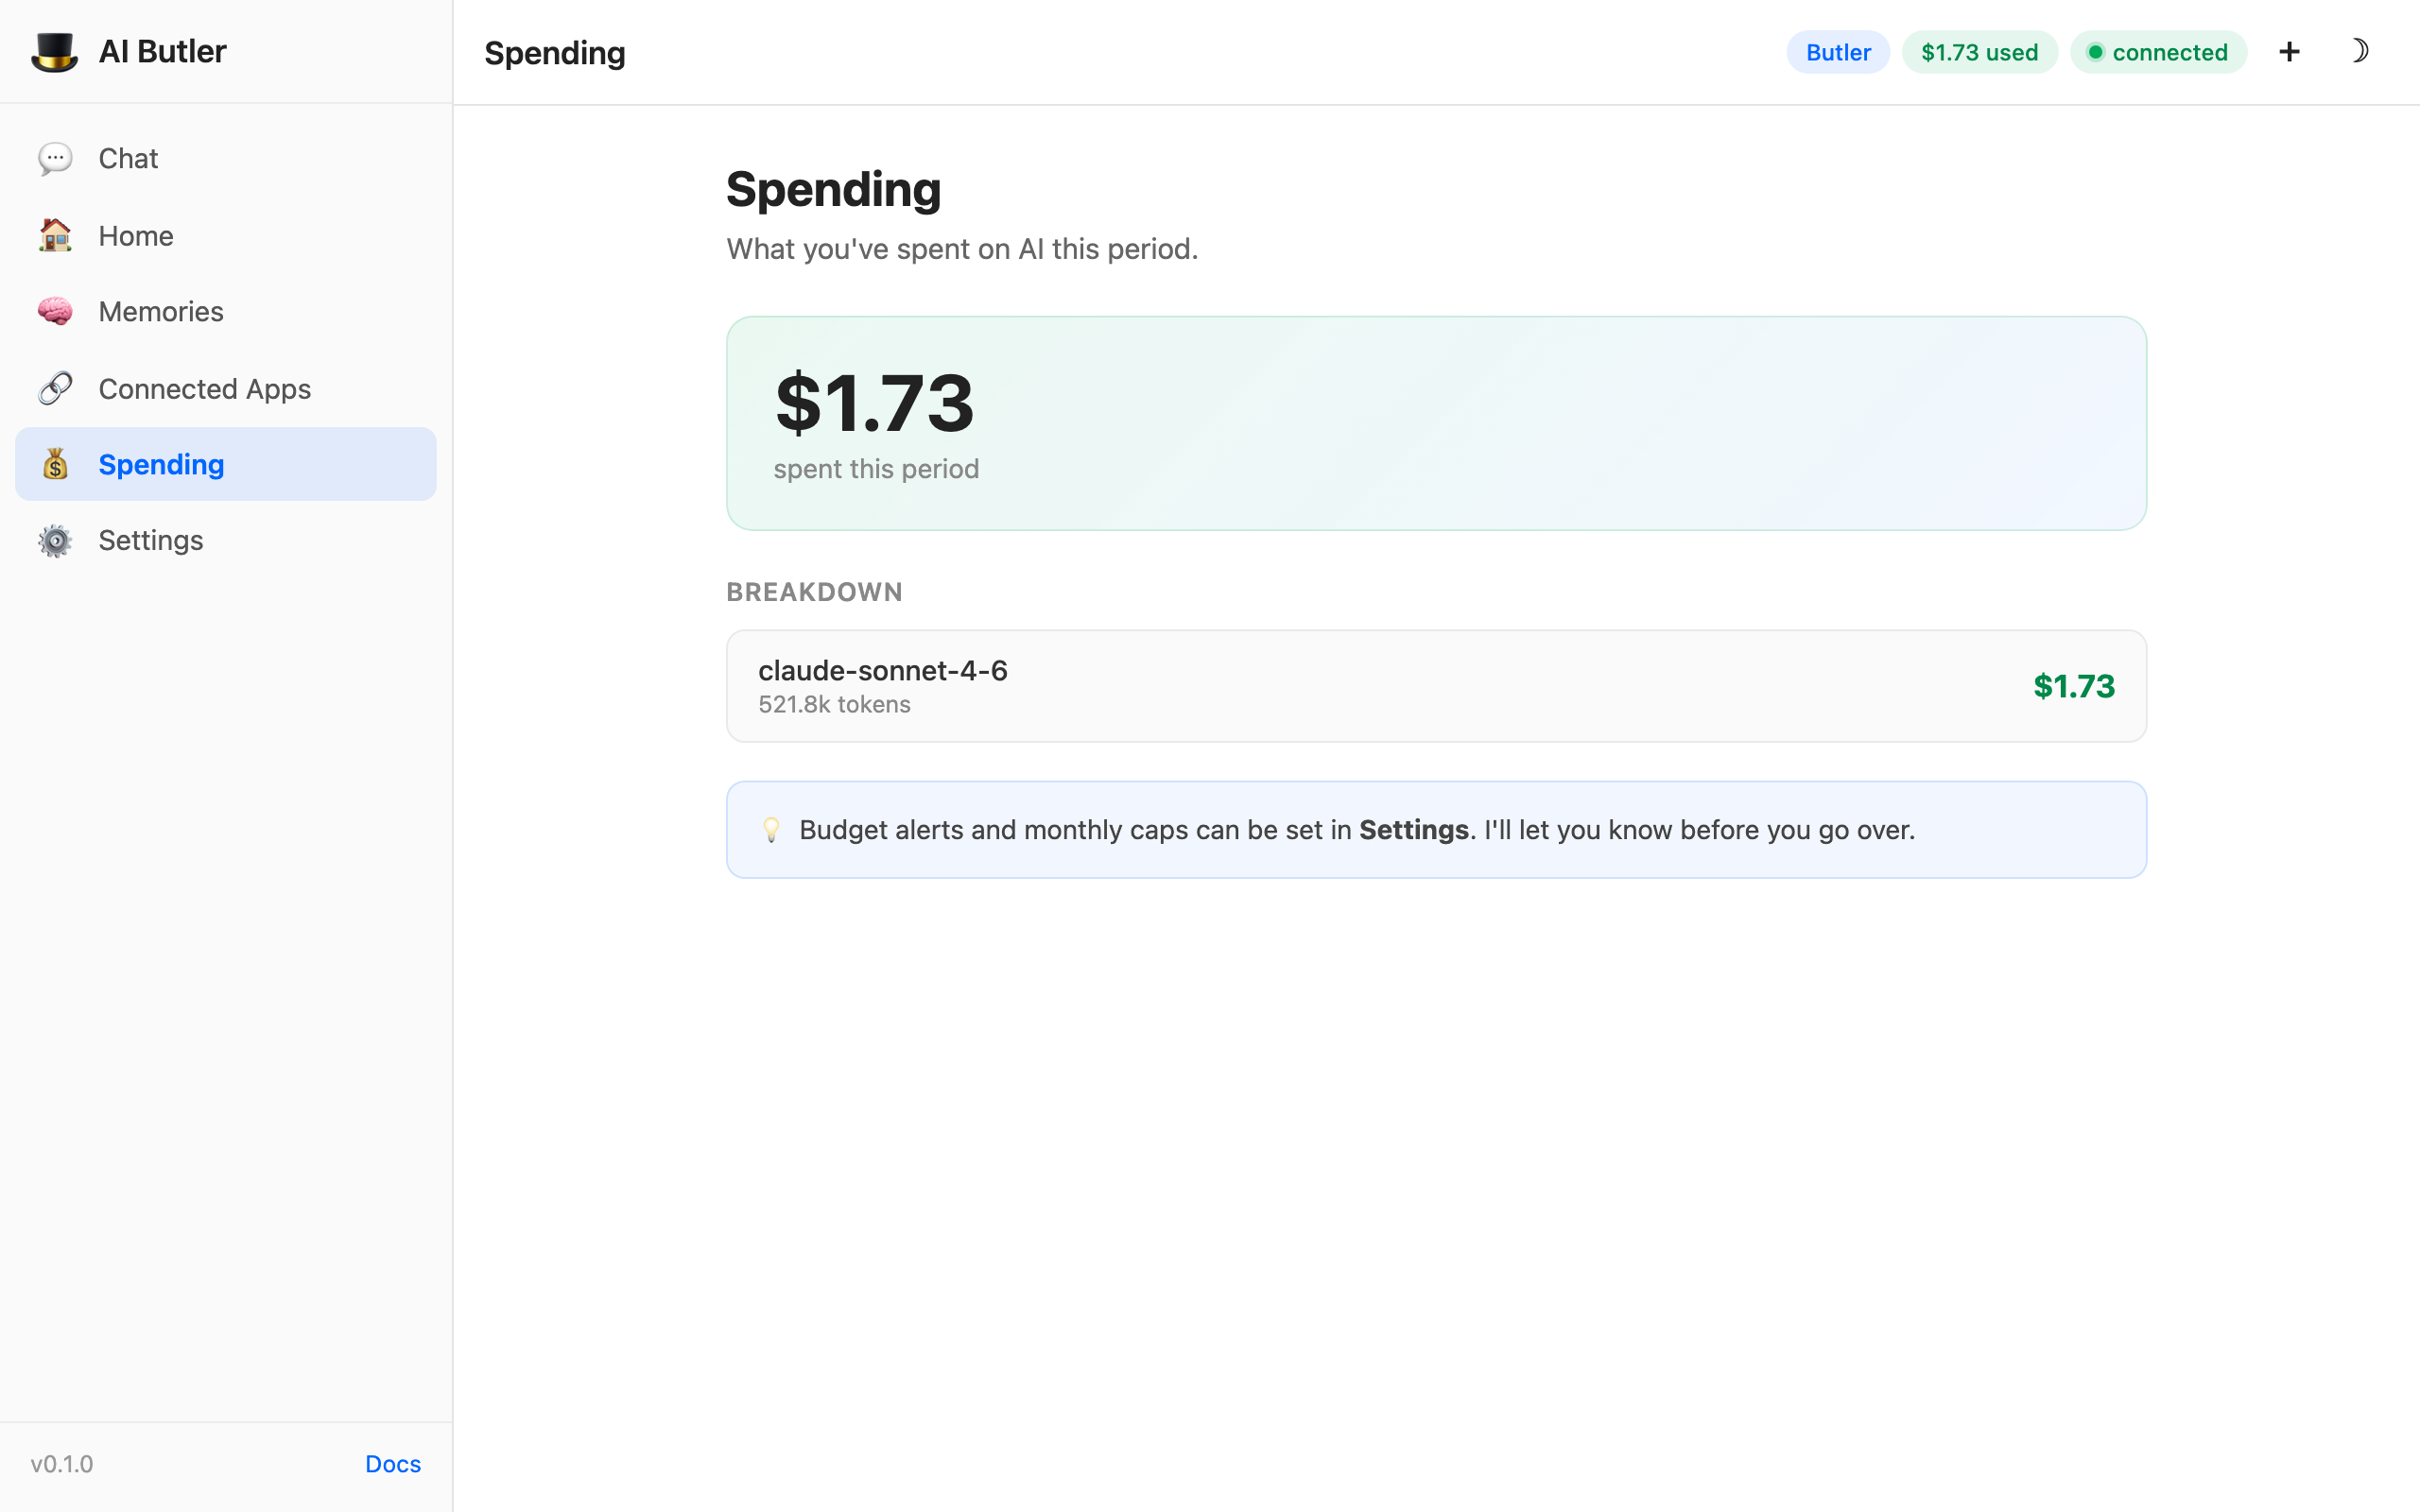Image resolution: width=2420 pixels, height=1512 pixels.
Task: Click the Butler badge in the header
Action: coord(1837,52)
